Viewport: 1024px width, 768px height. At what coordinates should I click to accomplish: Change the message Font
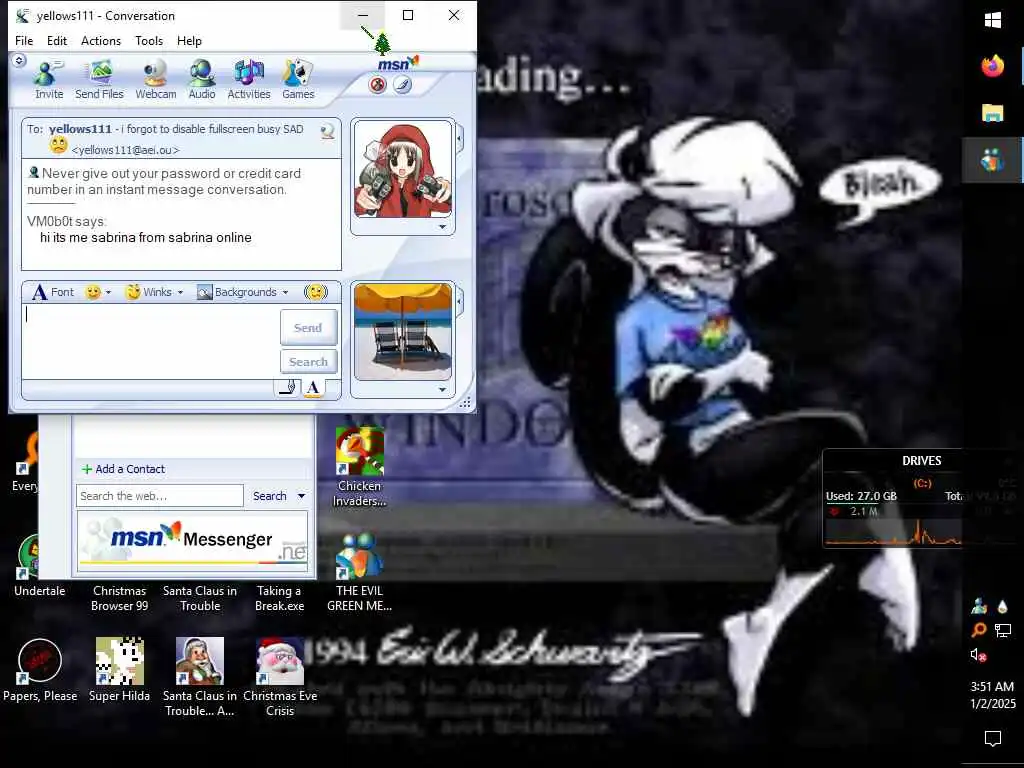tap(54, 292)
